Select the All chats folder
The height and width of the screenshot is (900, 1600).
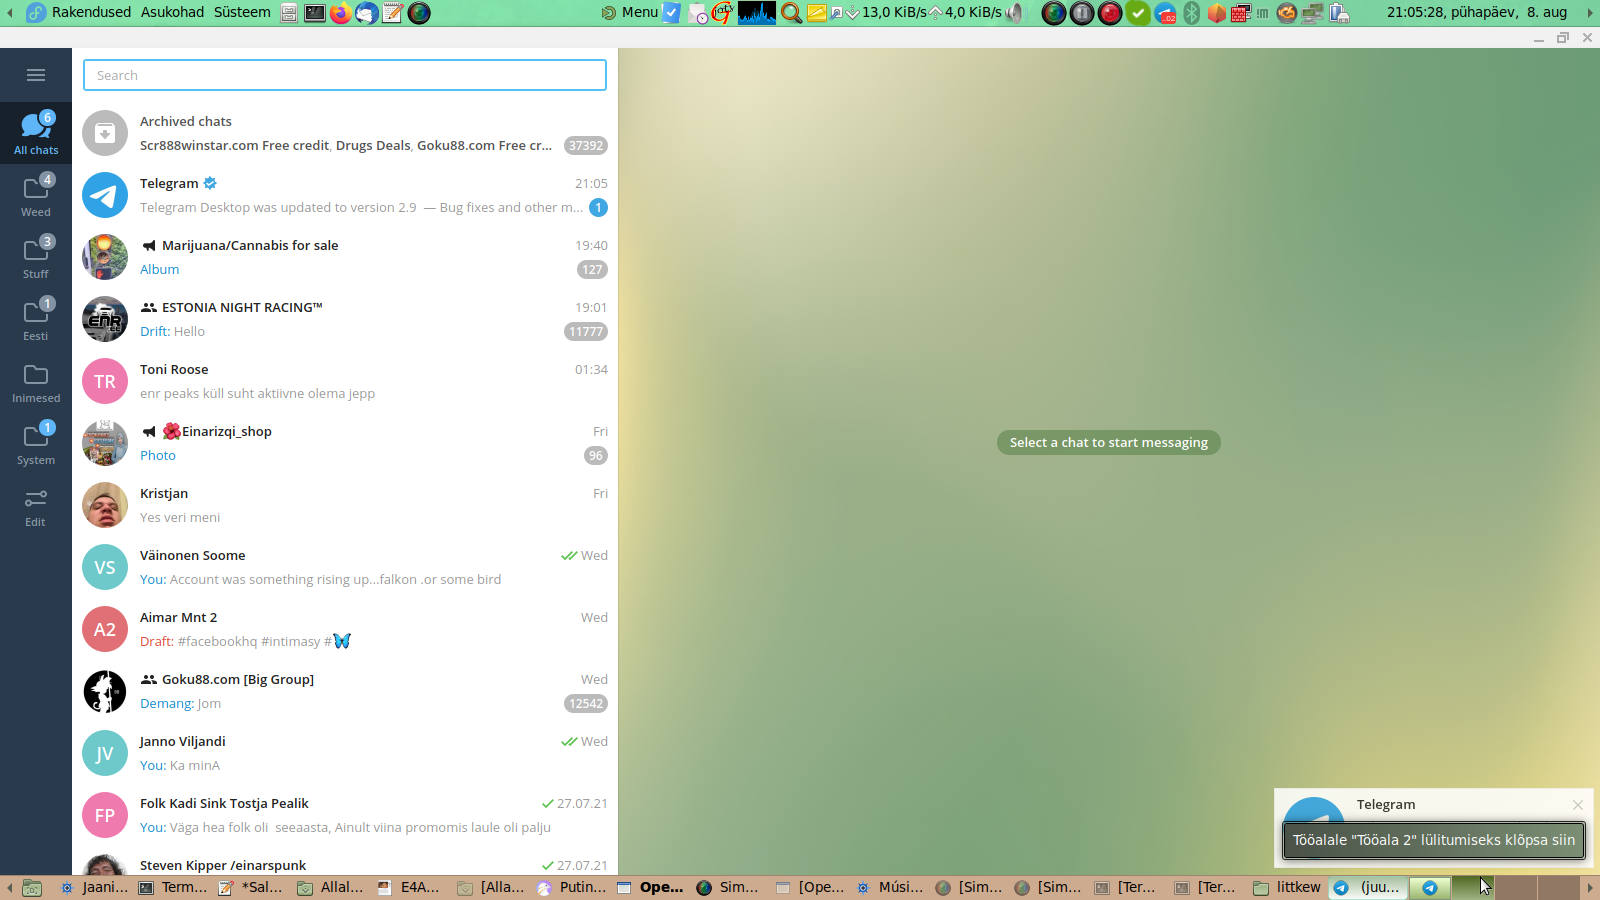click(36, 134)
